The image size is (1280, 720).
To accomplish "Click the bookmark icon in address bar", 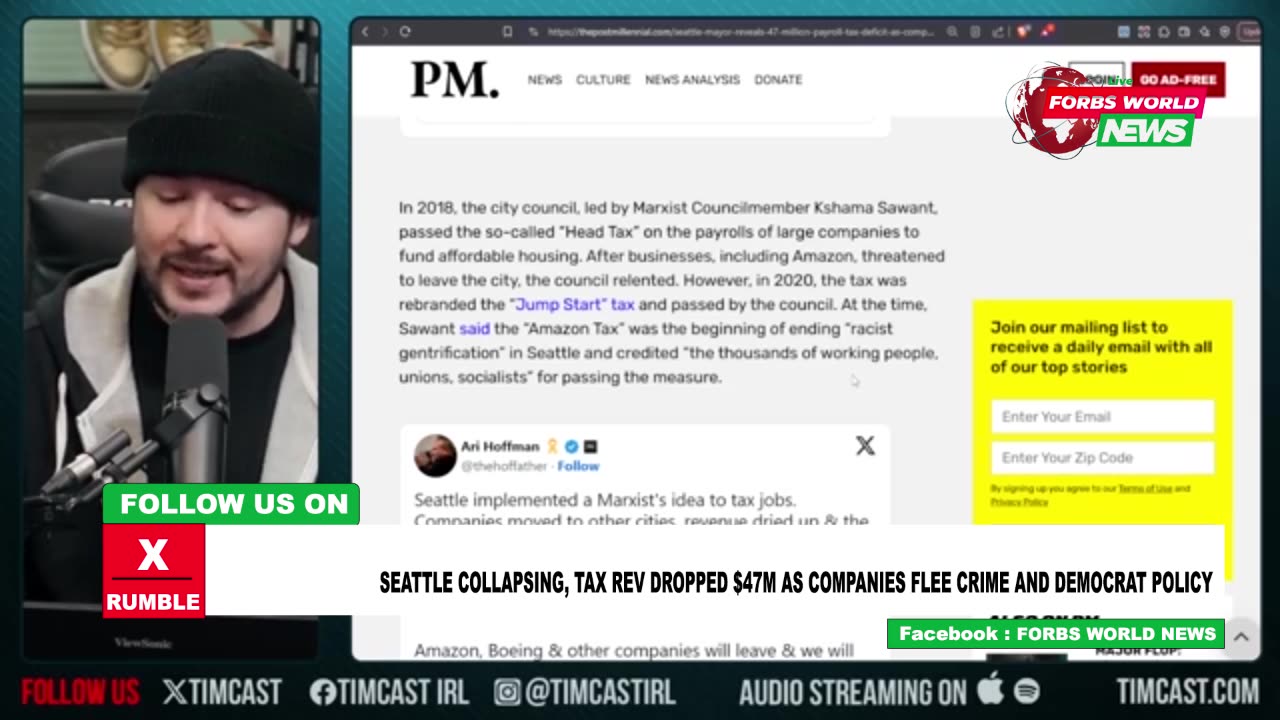I will pos(508,32).
